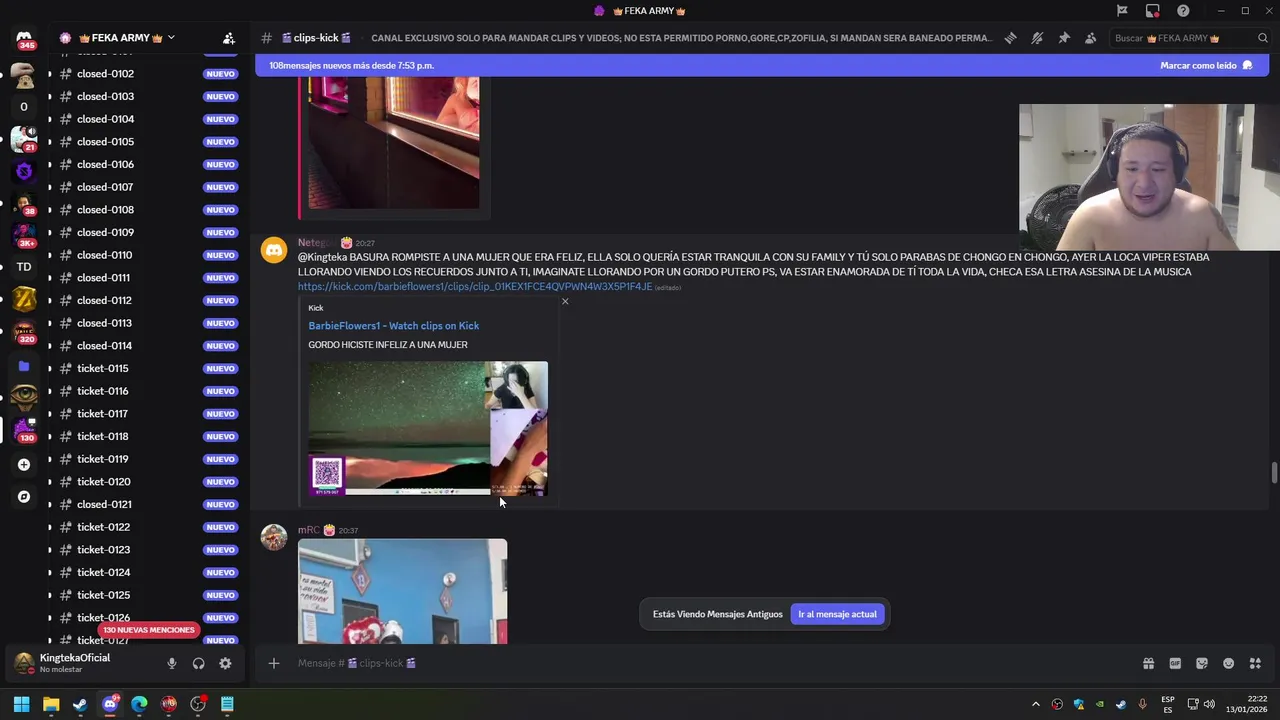Viewport: 1280px width, 720px height.
Task: Expand arrow beside closed-0111
Action: coord(50,277)
